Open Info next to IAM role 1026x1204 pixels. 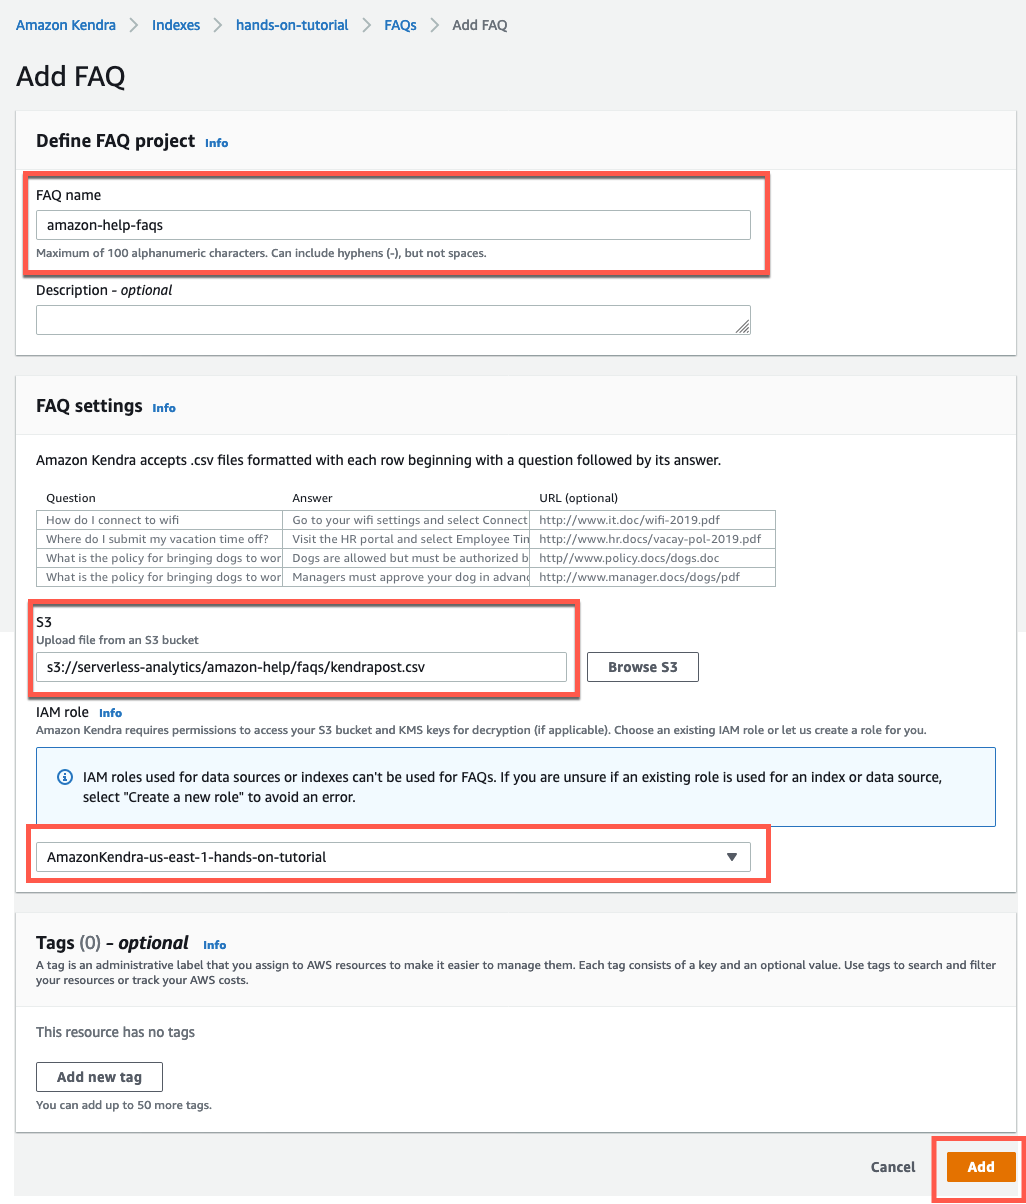110,712
